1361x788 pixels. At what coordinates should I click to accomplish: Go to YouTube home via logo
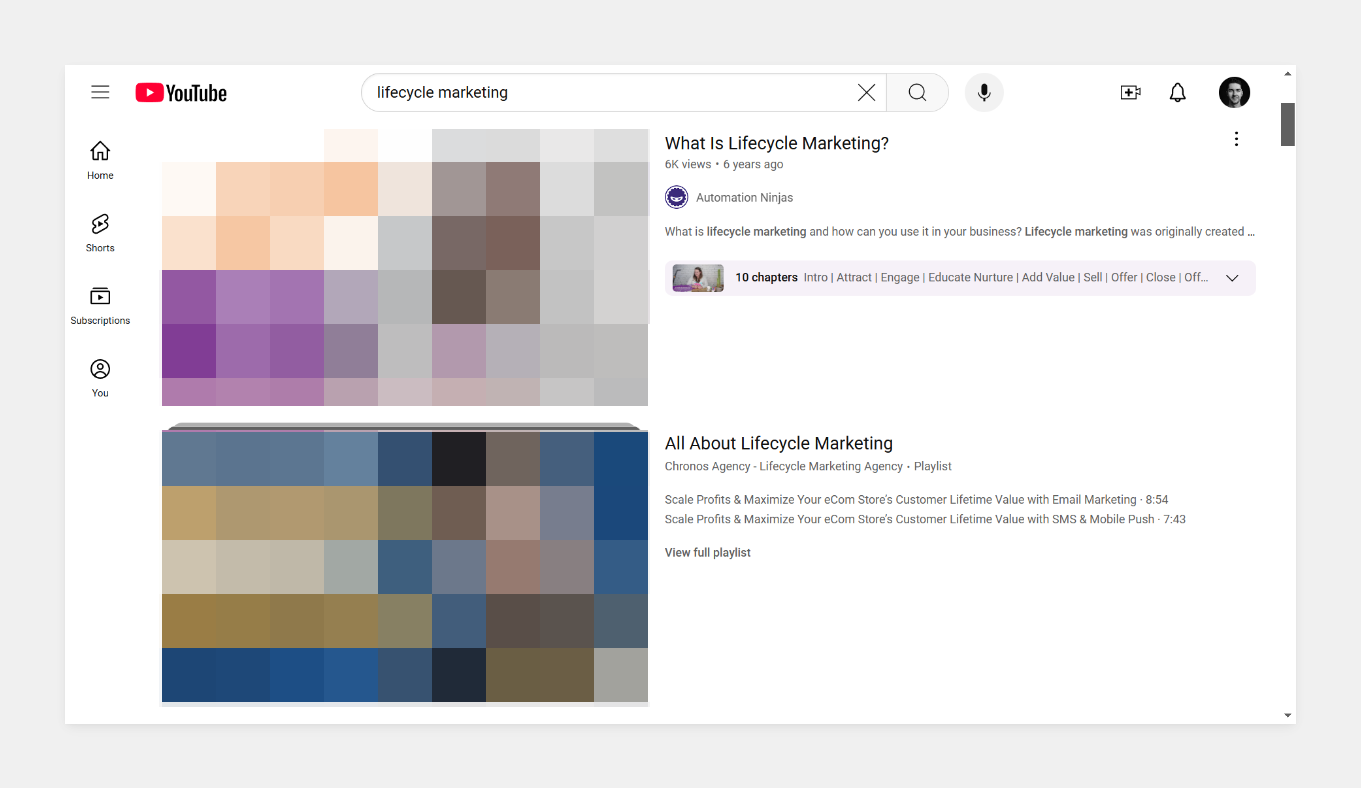tap(181, 93)
